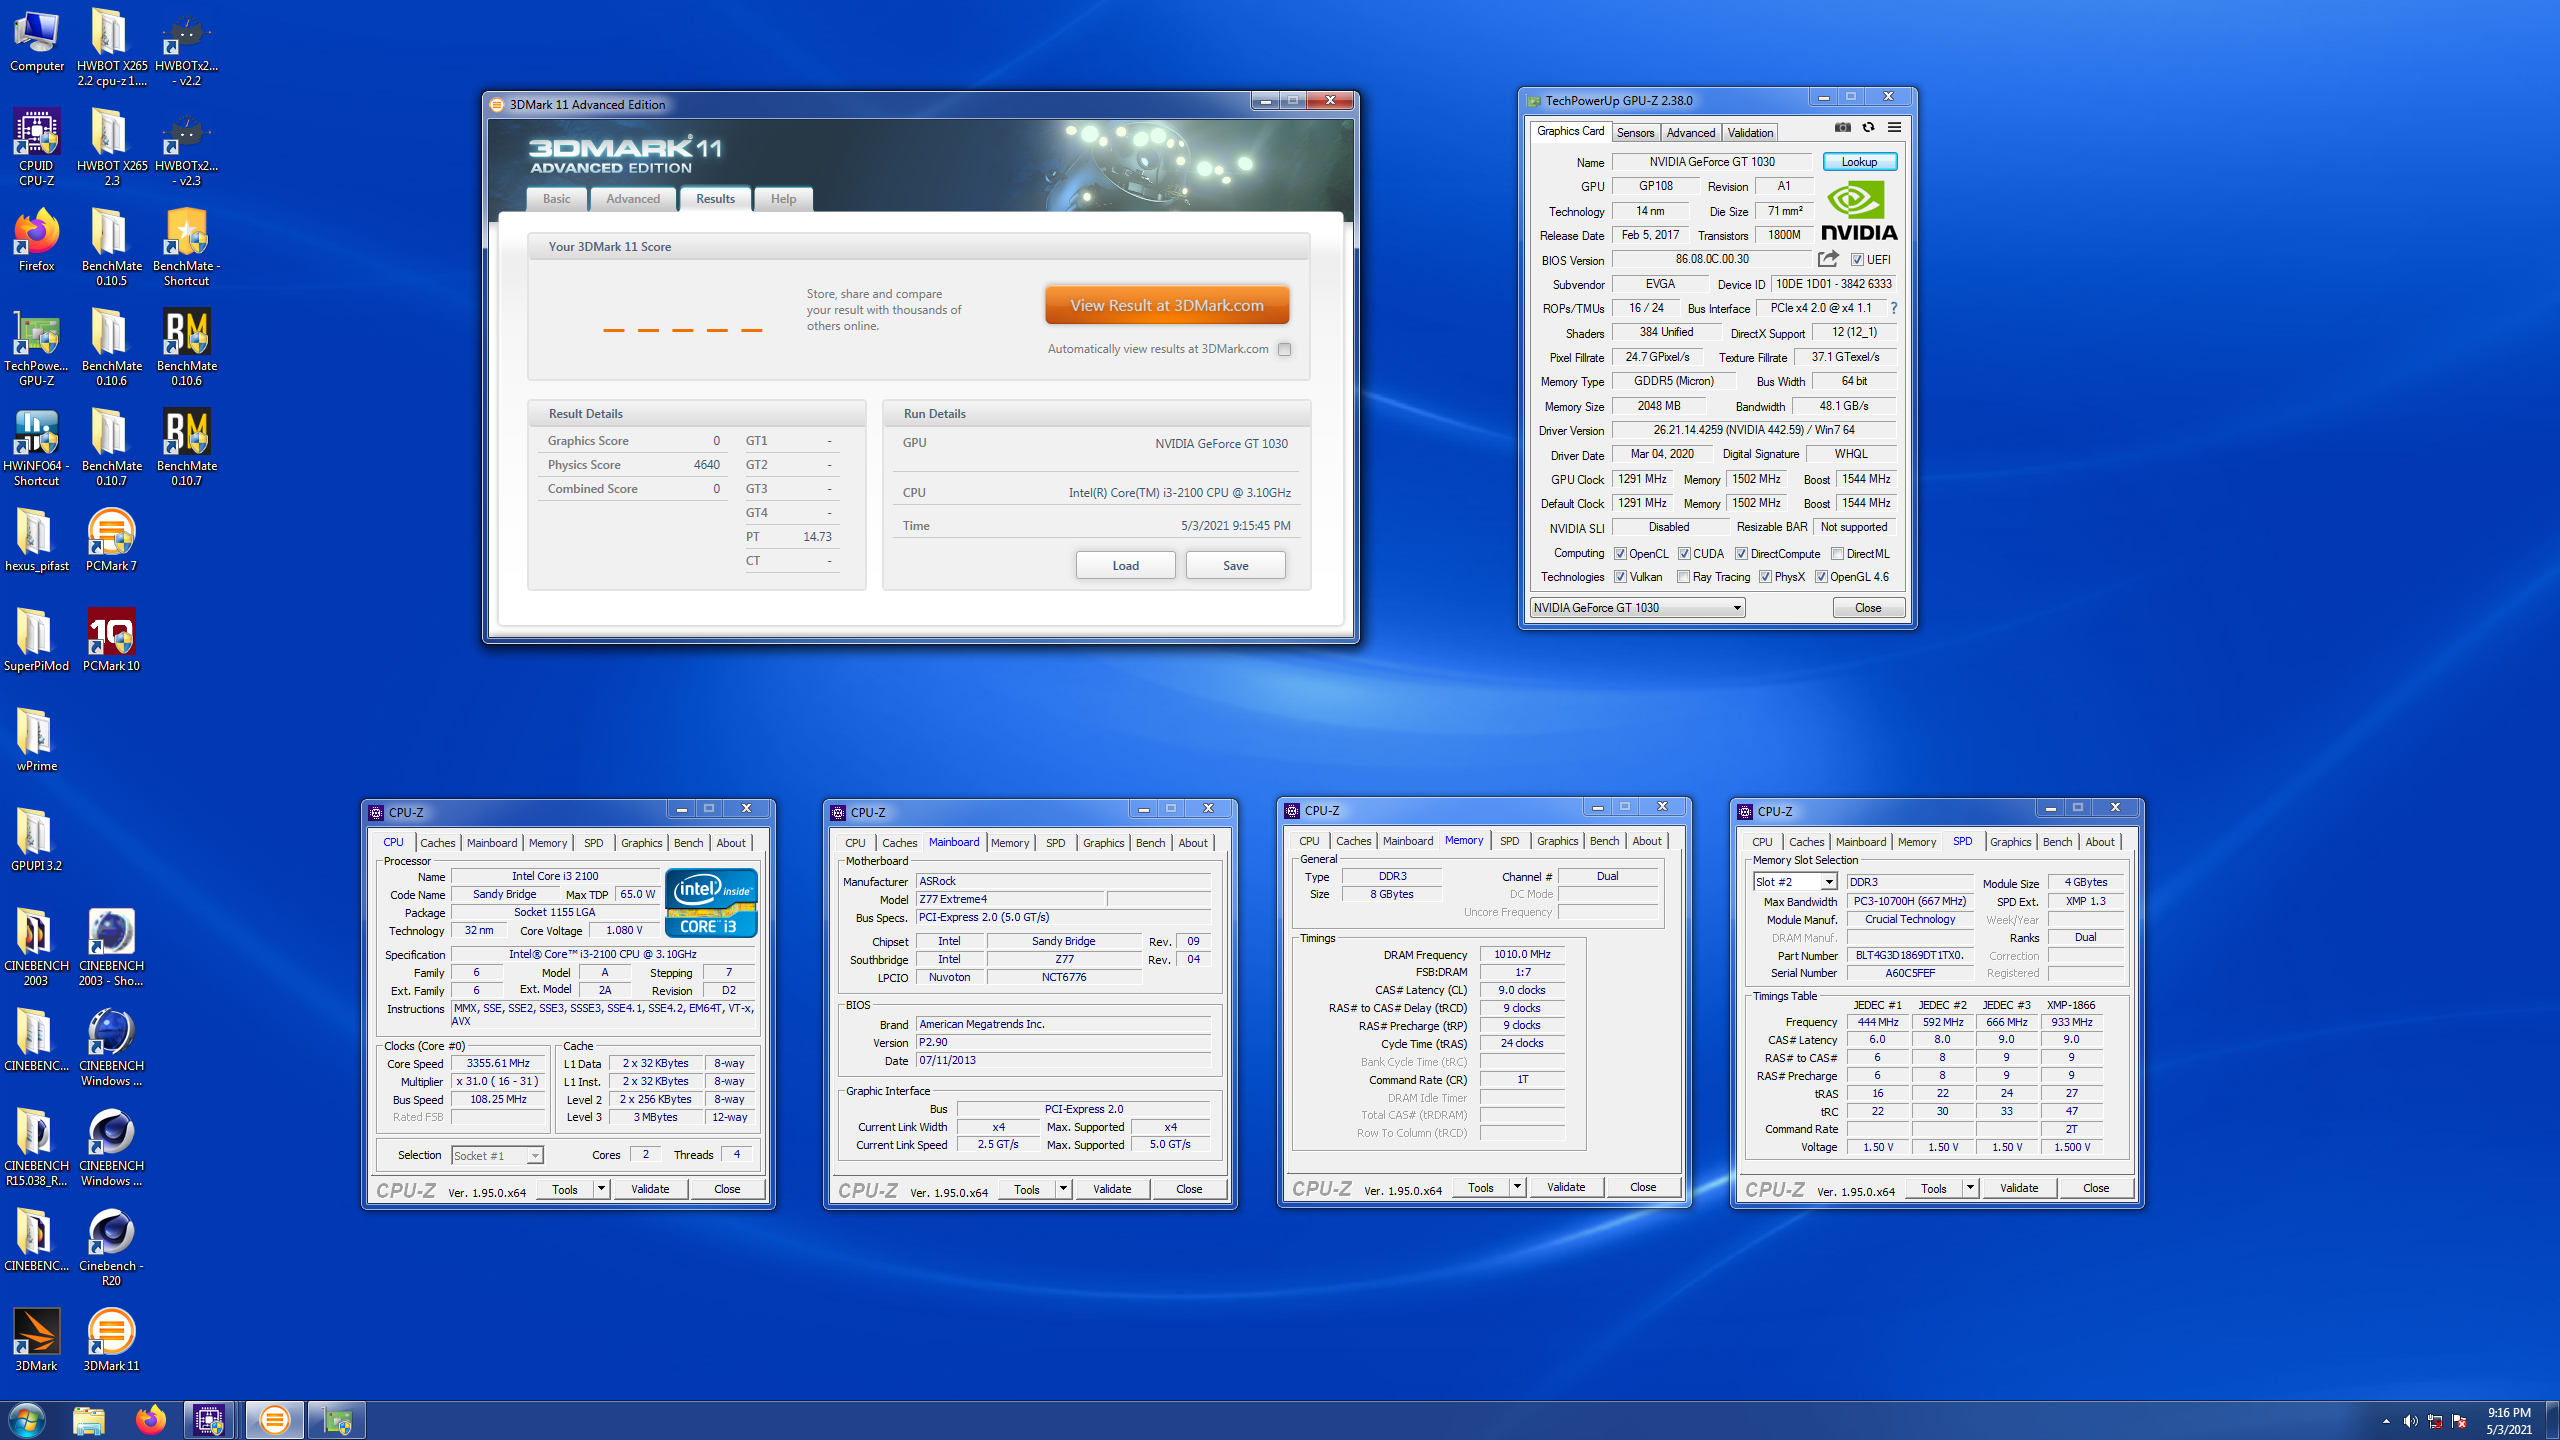Click the GPU-Z refresh icon

[x=1868, y=128]
